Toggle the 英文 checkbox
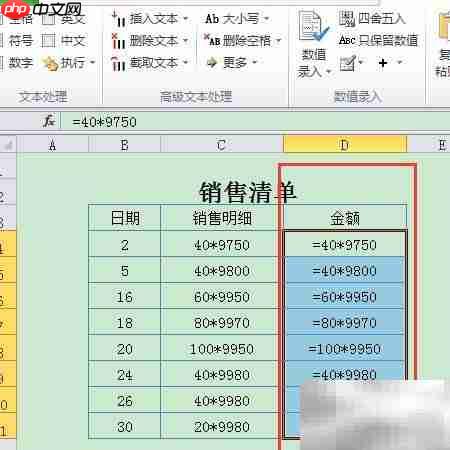 (x=49, y=19)
